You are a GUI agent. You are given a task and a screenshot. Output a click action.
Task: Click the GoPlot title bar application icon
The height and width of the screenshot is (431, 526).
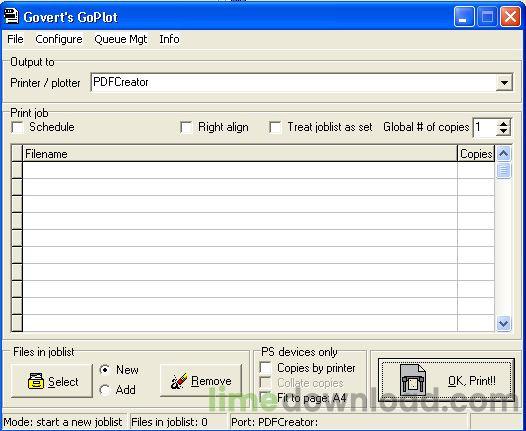pyautogui.click(x=11, y=16)
